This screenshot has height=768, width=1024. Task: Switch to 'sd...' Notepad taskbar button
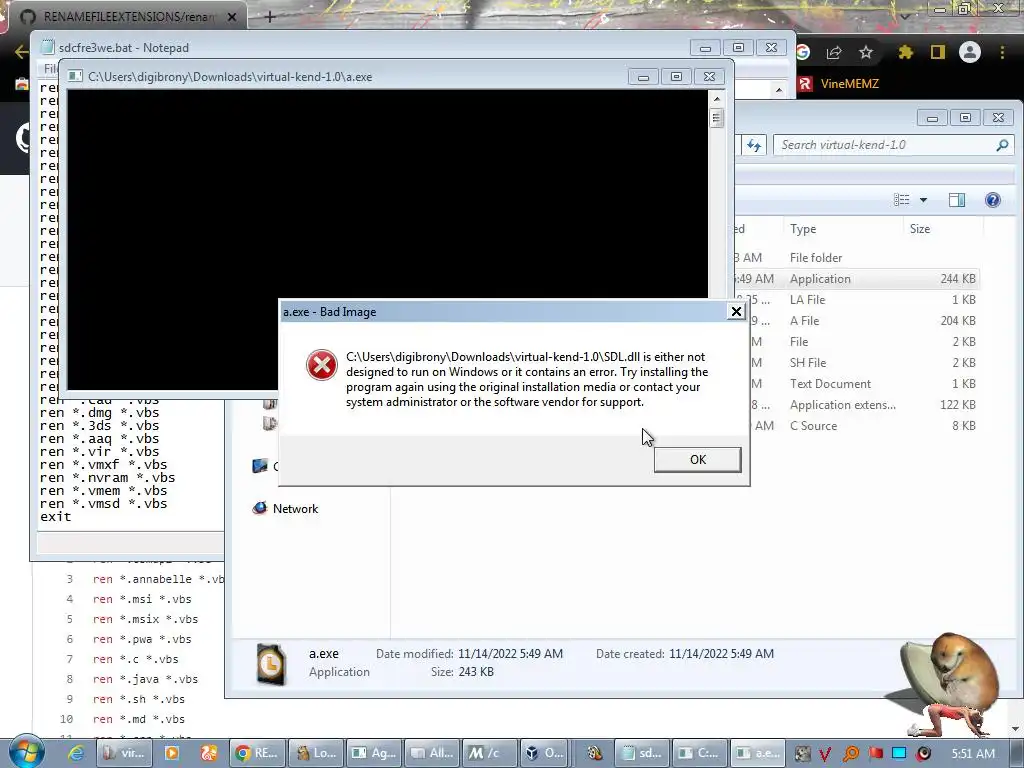pyautogui.click(x=641, y=753)
